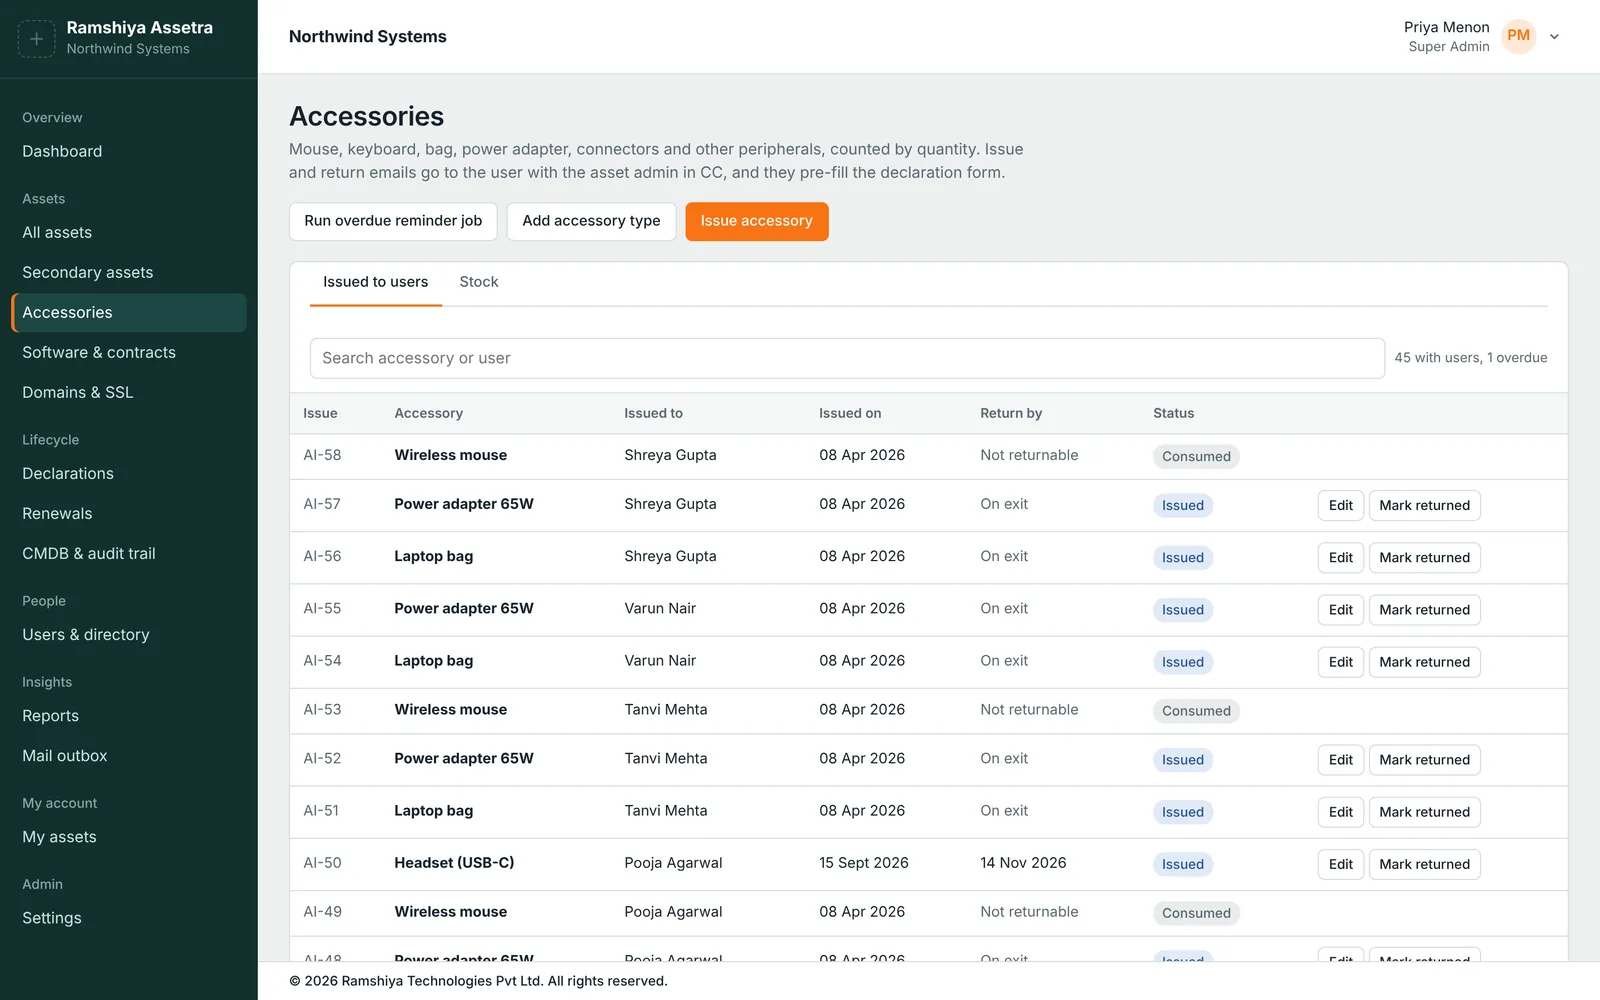Select the Issued to users tab
The width and height of the screenshot is (1600, 1000).
pos(375,283)
